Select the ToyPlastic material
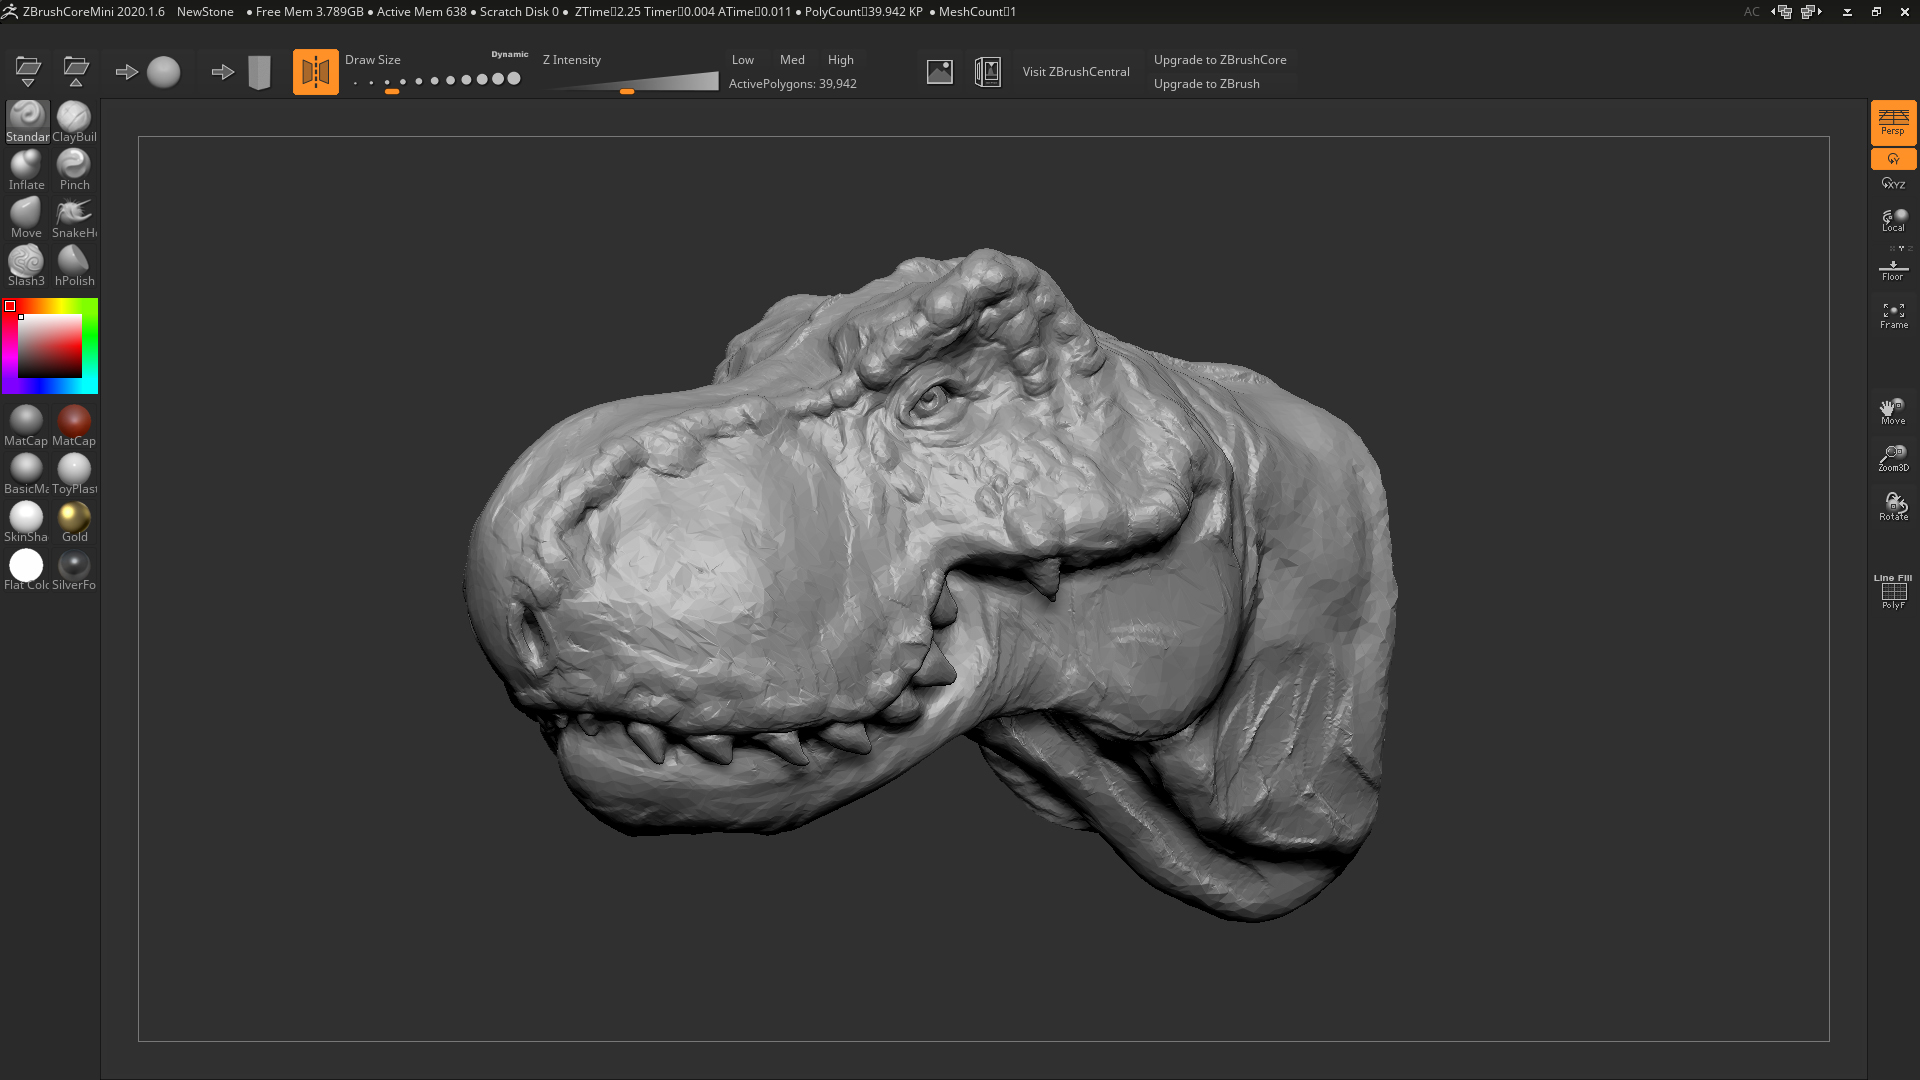 74,474
